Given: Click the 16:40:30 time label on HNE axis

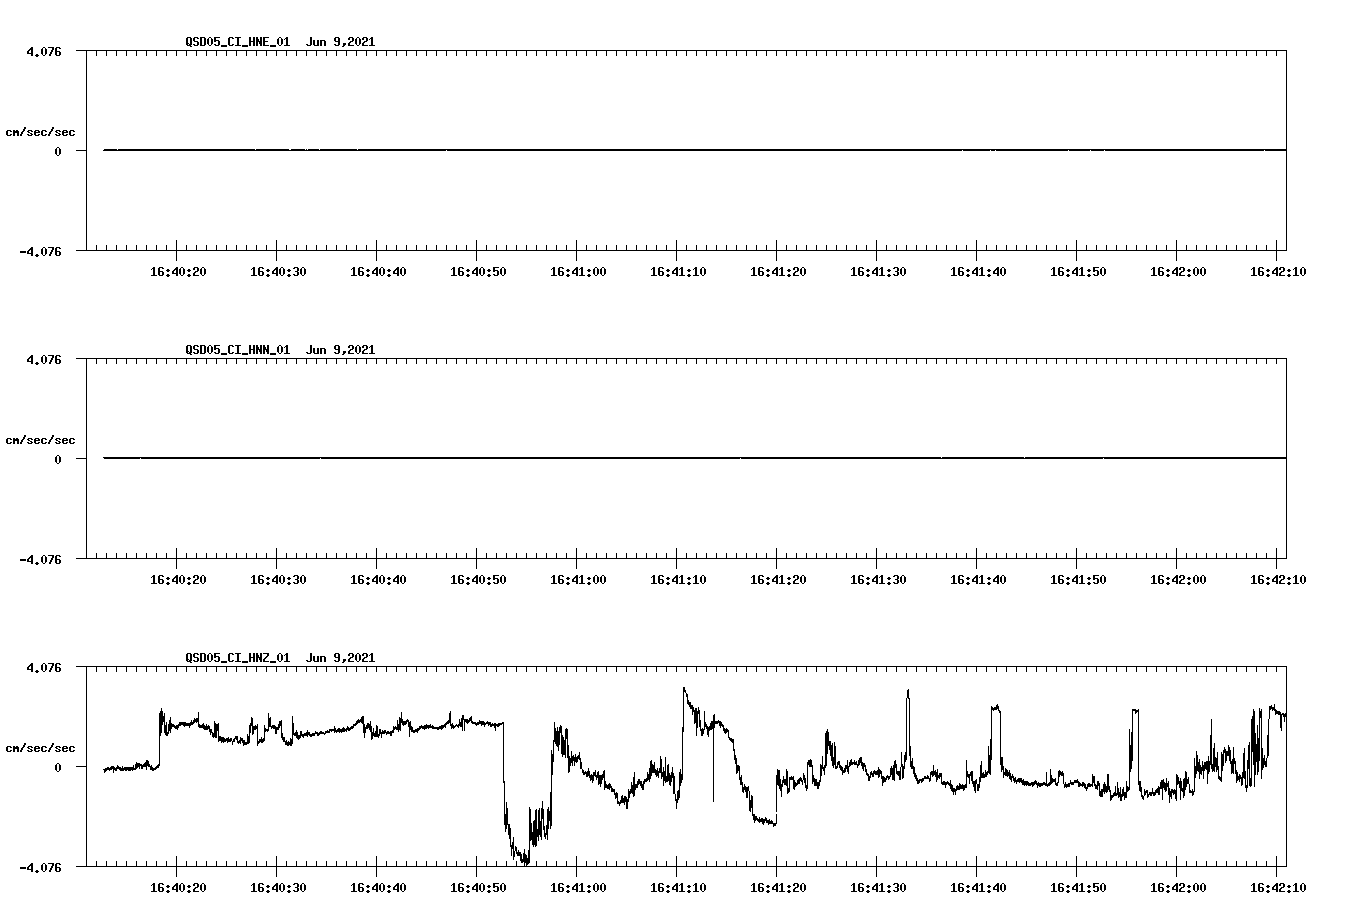Looking at the screenshot, I should point(278,272).
